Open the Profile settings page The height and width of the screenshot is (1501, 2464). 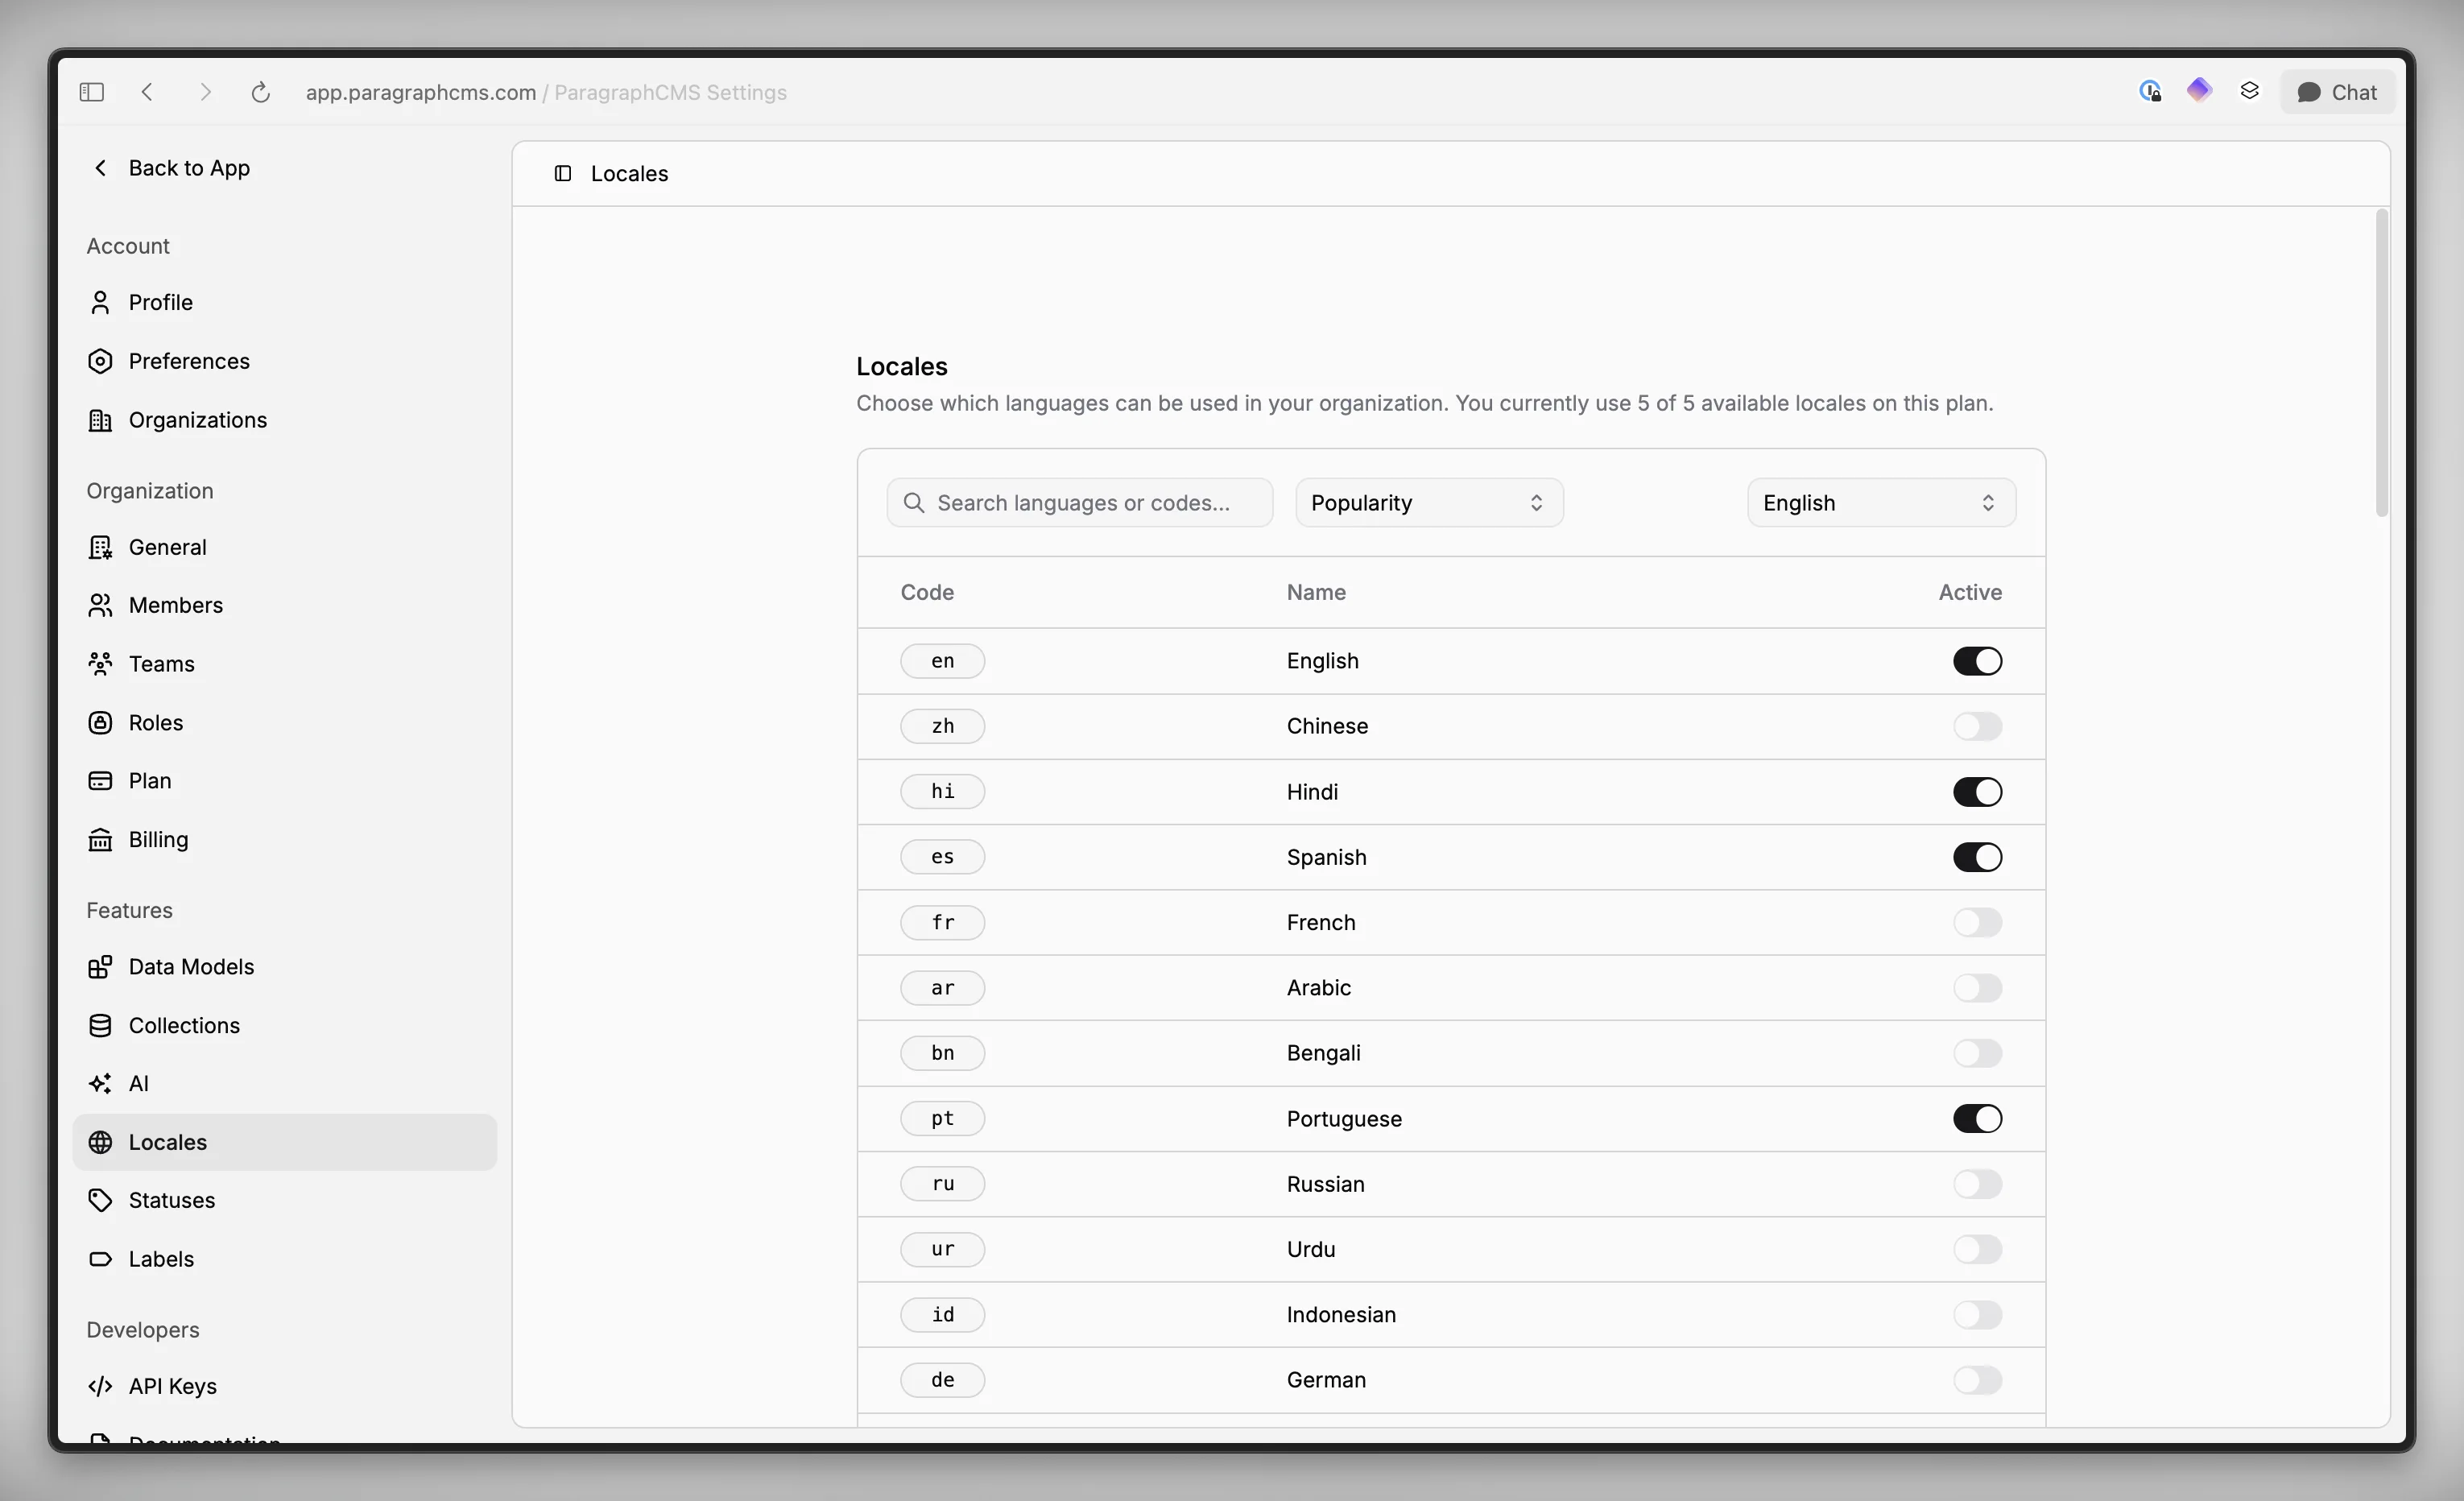(x=285, y=302)
